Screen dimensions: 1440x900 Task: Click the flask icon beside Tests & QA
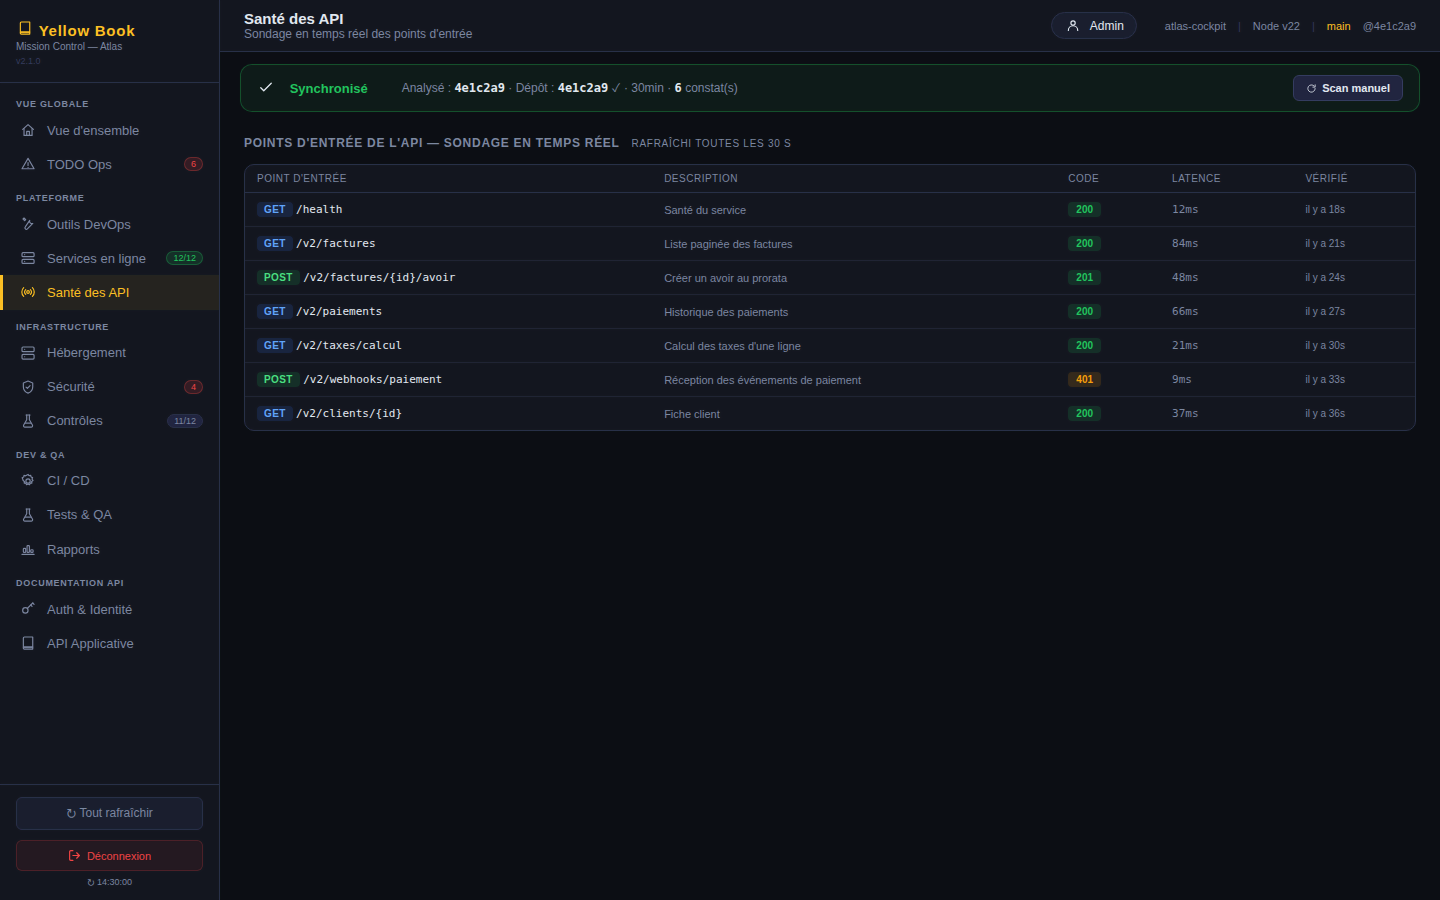(x=28, y=515)
